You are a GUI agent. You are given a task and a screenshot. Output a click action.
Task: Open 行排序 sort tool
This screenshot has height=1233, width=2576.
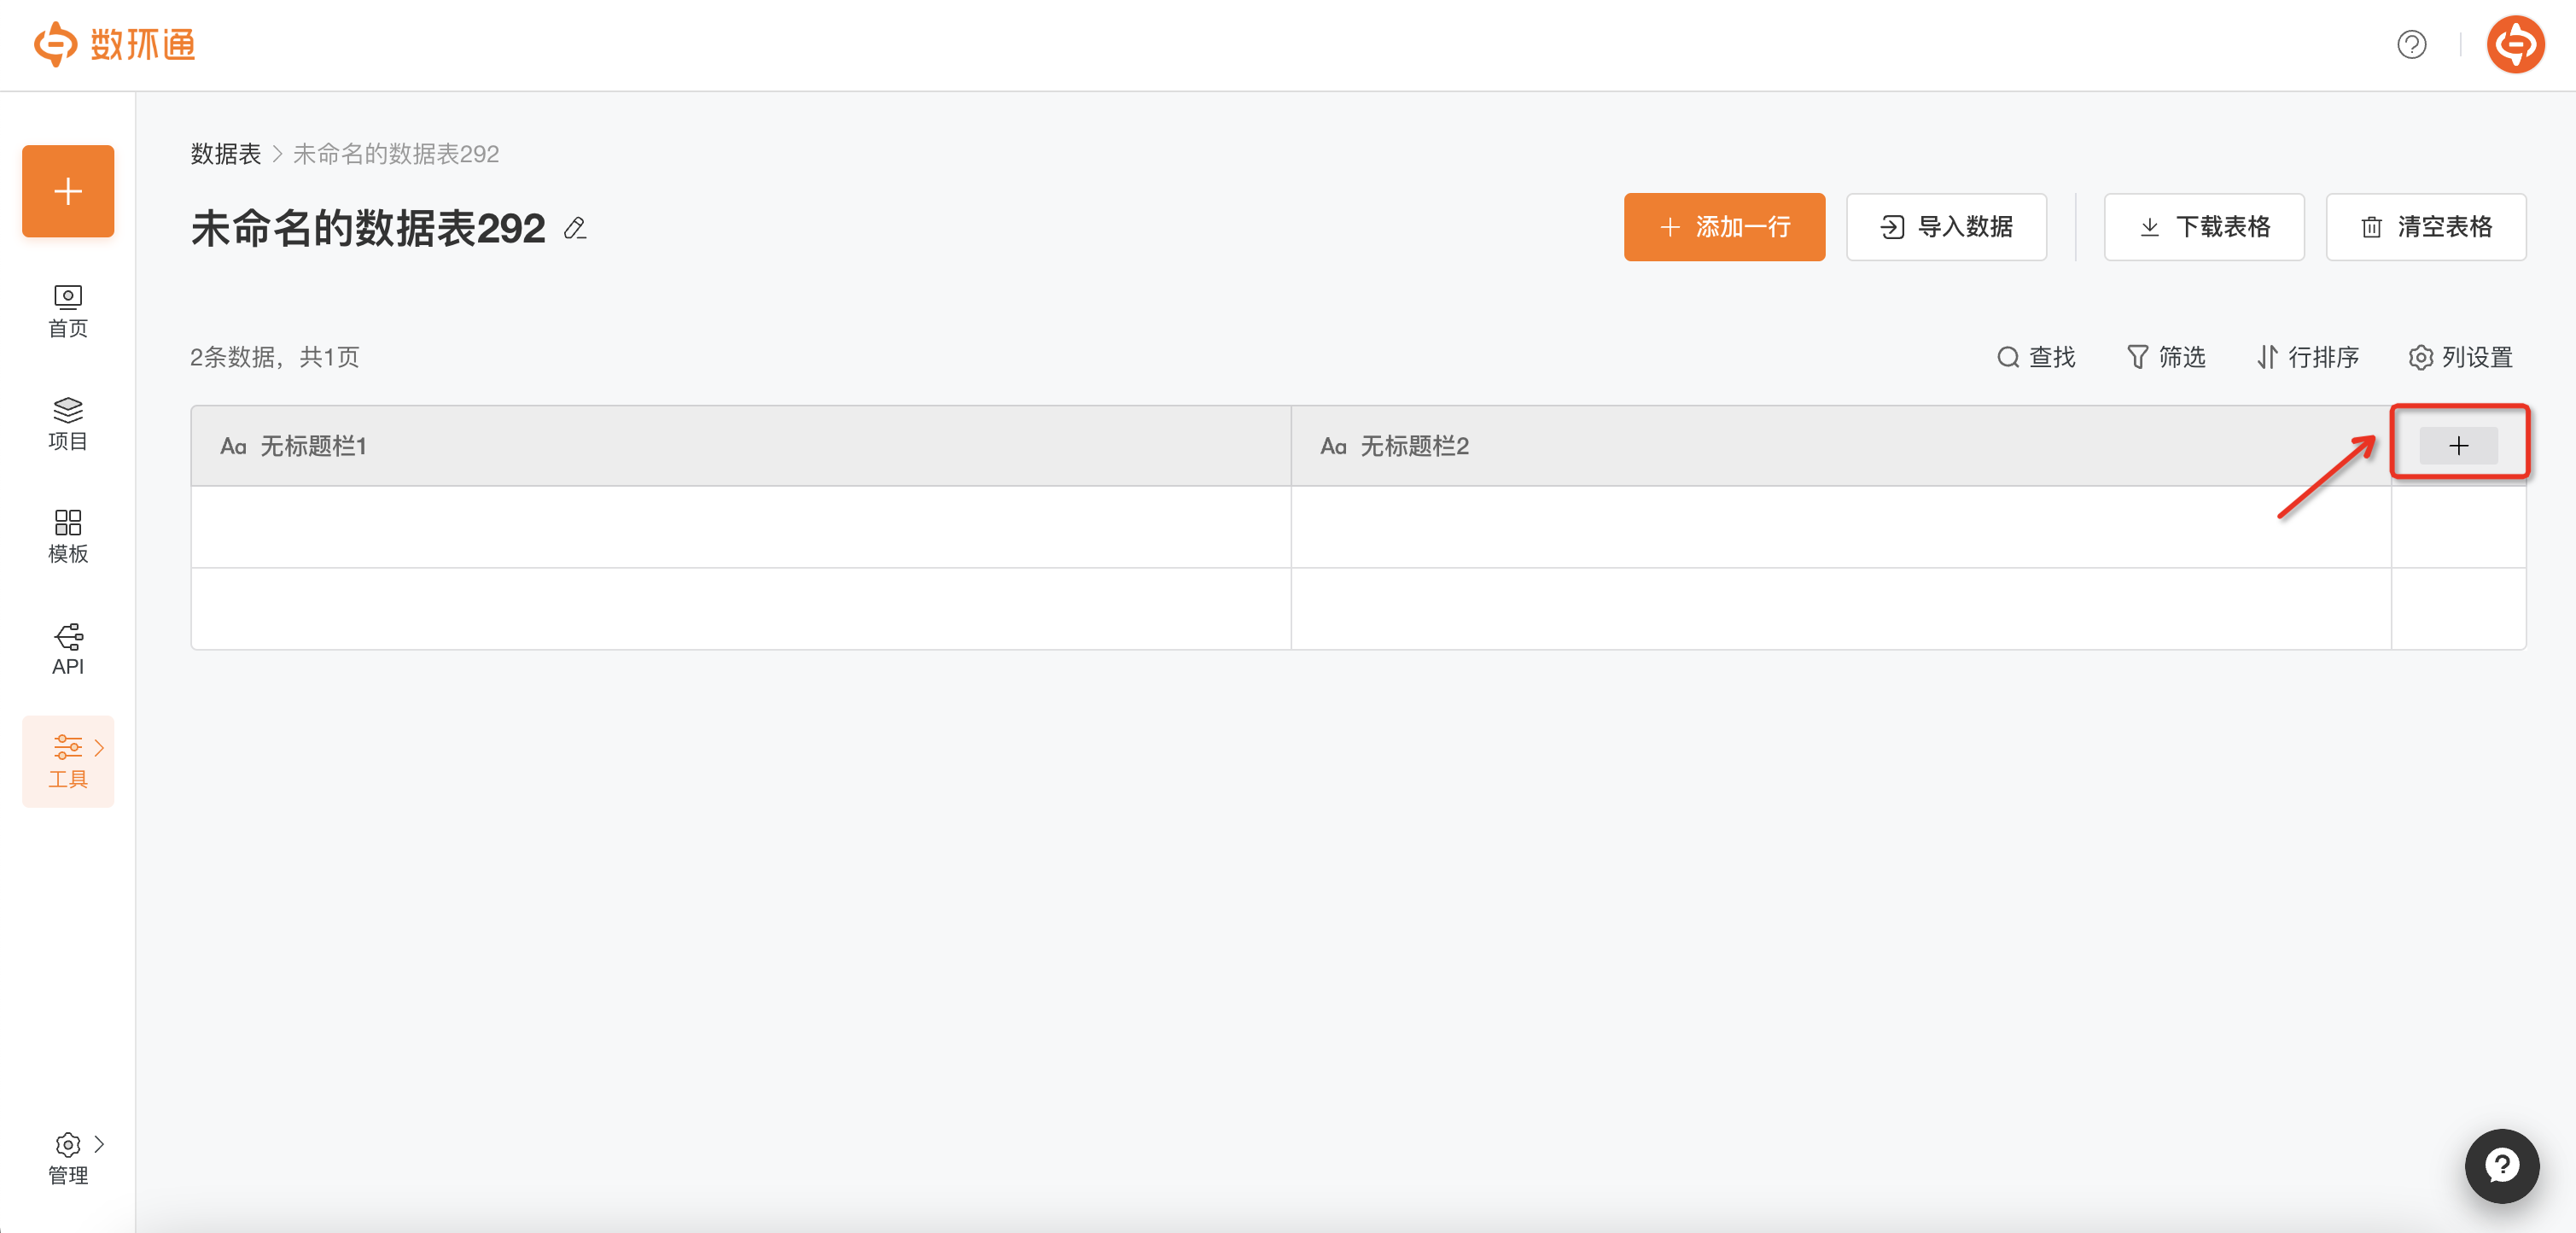pos(2308,357)
